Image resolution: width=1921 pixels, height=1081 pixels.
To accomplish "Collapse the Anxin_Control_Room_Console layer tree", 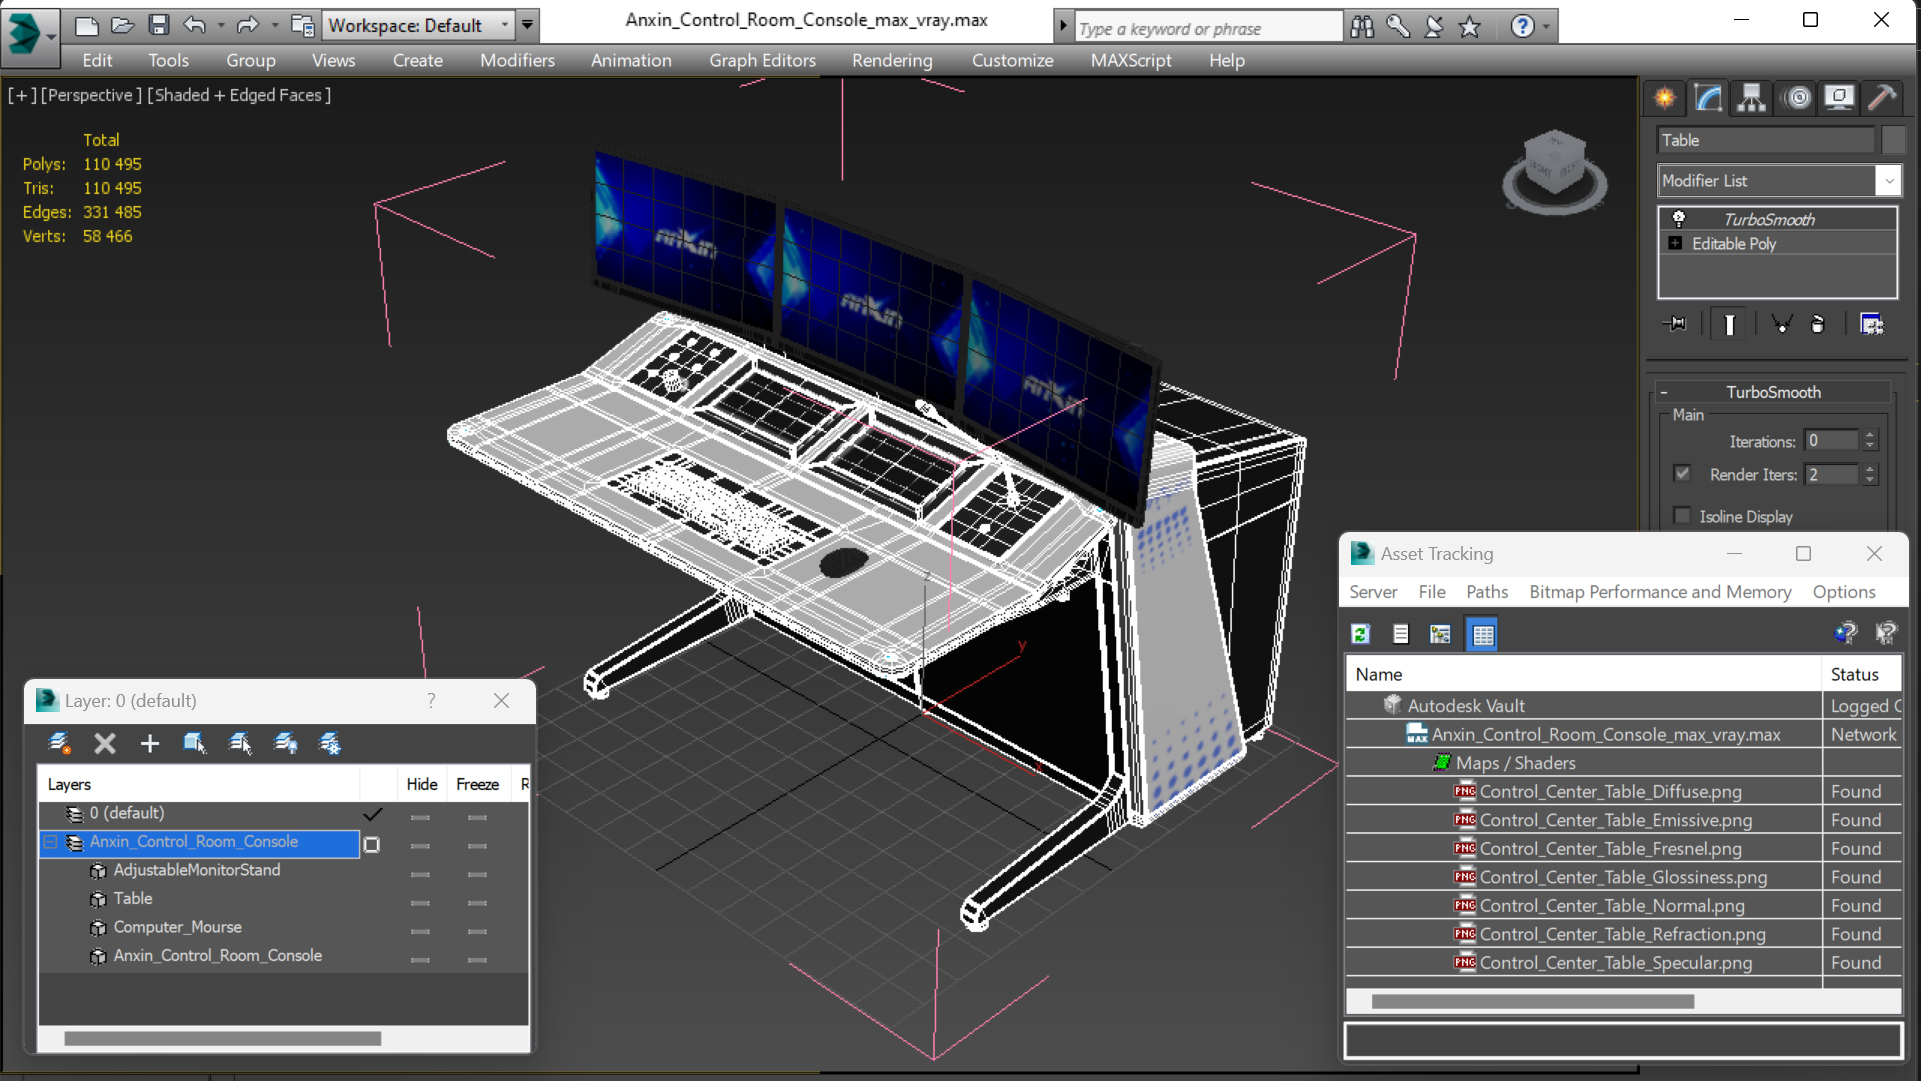I will click(x=50, y=843).
